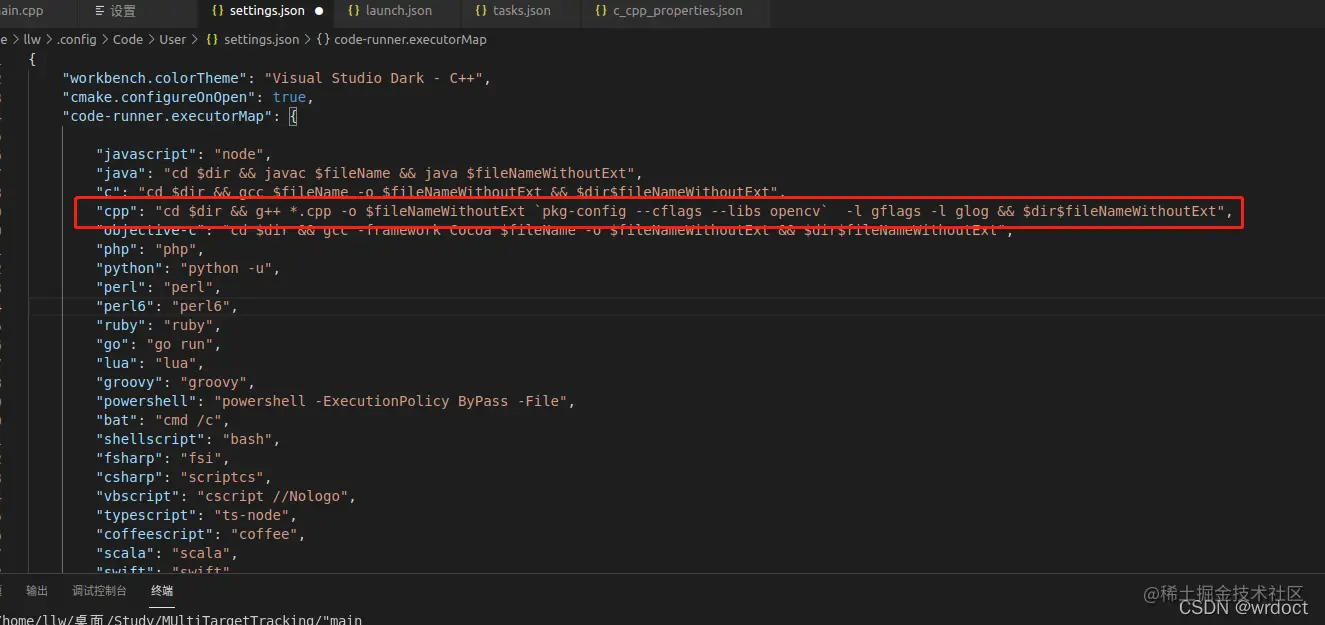
Task: Click the JSON braces icon on launch.json tab
Action: pos(354,11)
